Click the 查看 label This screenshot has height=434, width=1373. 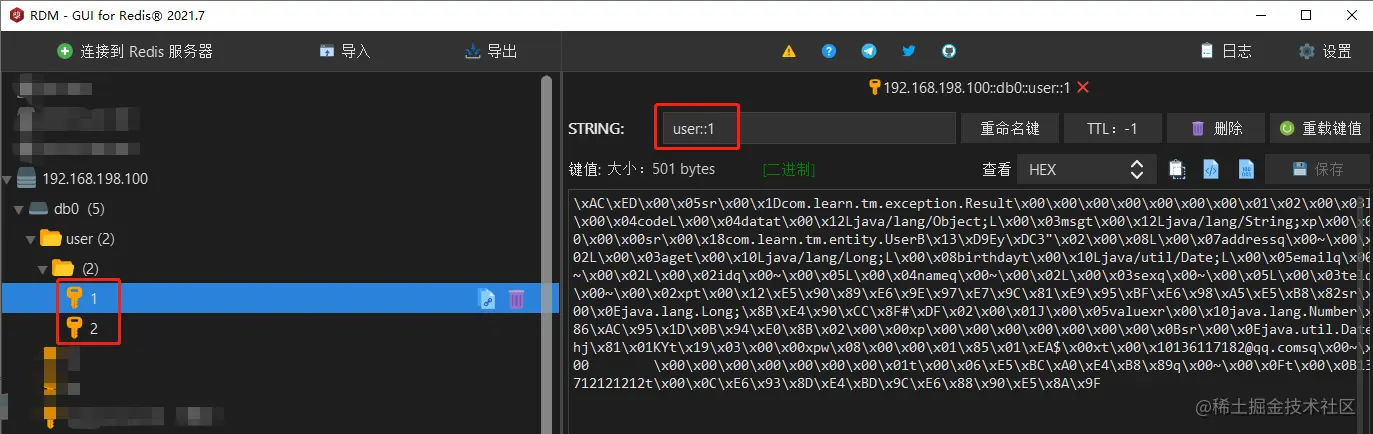pyautogui.click(x=996, y=169)
